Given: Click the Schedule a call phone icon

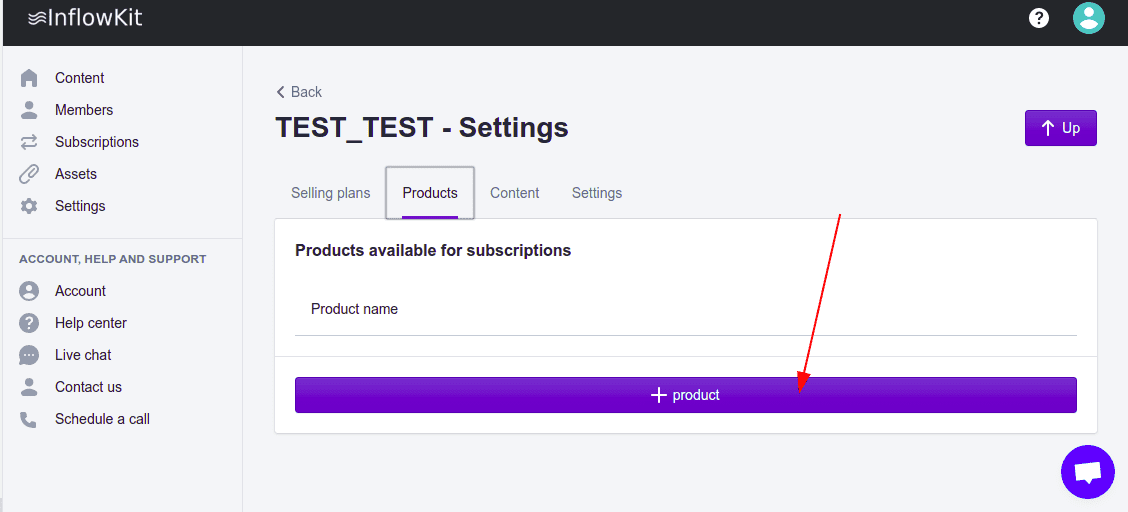Looking at the screenshot, I should click(x=29, y=419).
